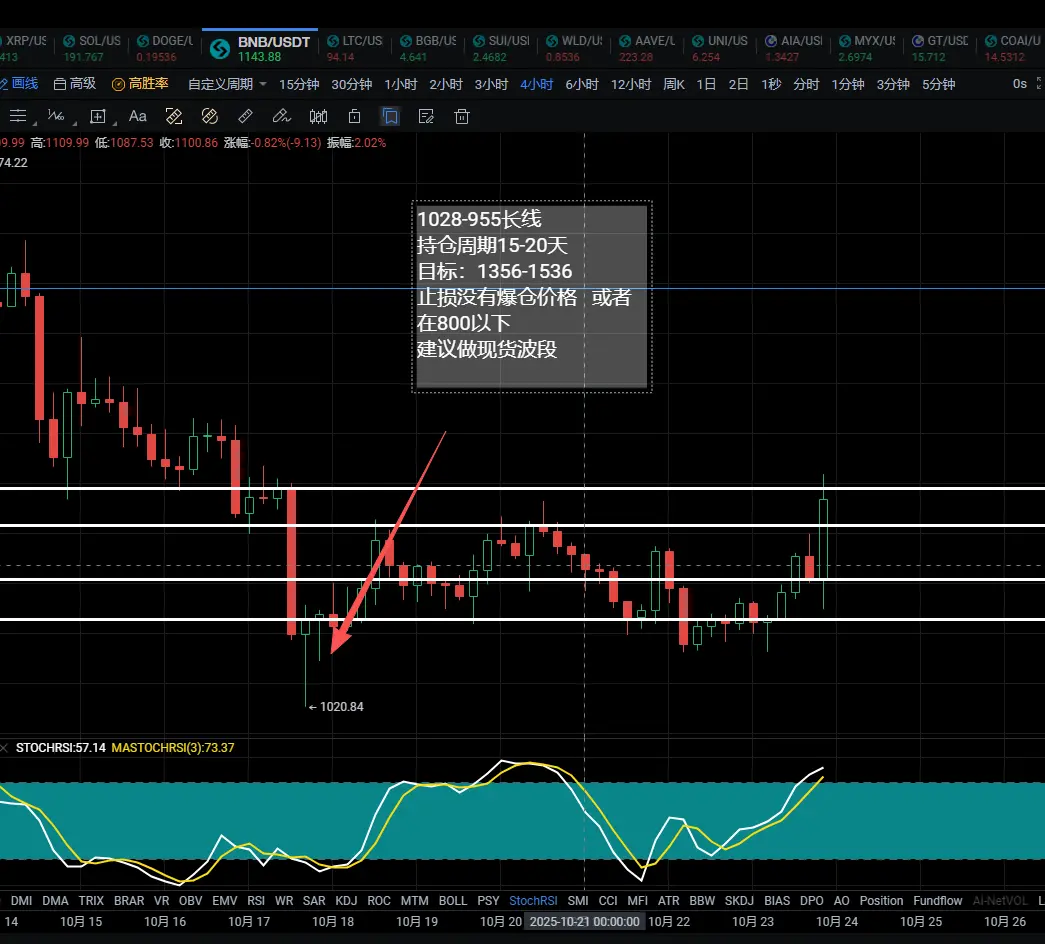1045x944 pixels.
Task: Switch to the 2日 timeframe
Action: (738, 84)
